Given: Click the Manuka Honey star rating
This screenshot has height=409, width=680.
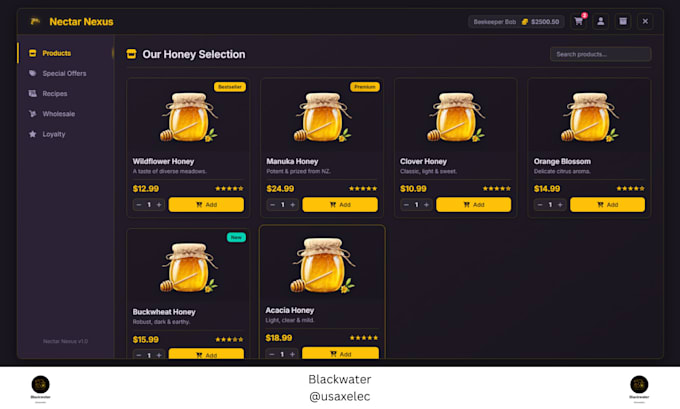Looking at the screenshot, I should (363, 189).
